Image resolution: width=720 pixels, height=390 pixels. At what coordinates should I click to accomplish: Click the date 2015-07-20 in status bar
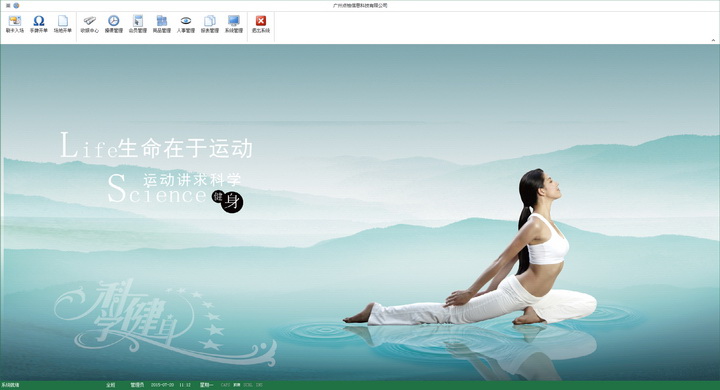coord(163,385)
